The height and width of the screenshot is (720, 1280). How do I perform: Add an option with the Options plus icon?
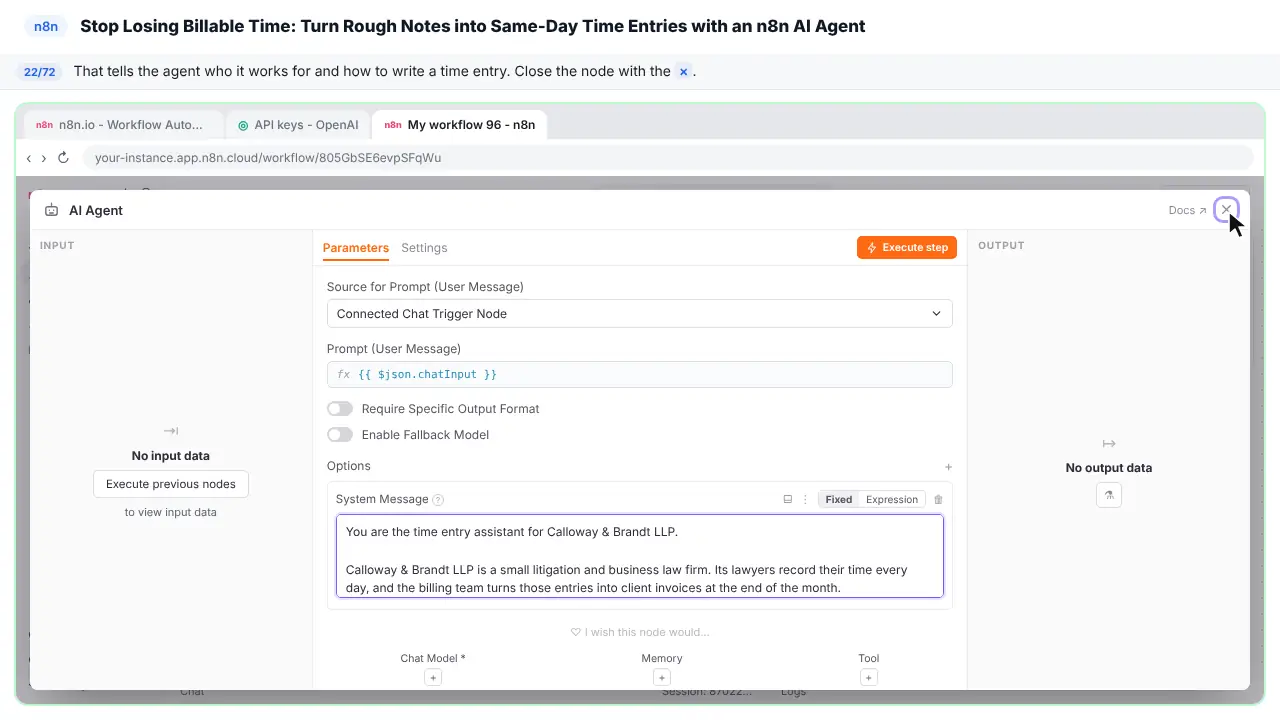click(x=948, y=467)
